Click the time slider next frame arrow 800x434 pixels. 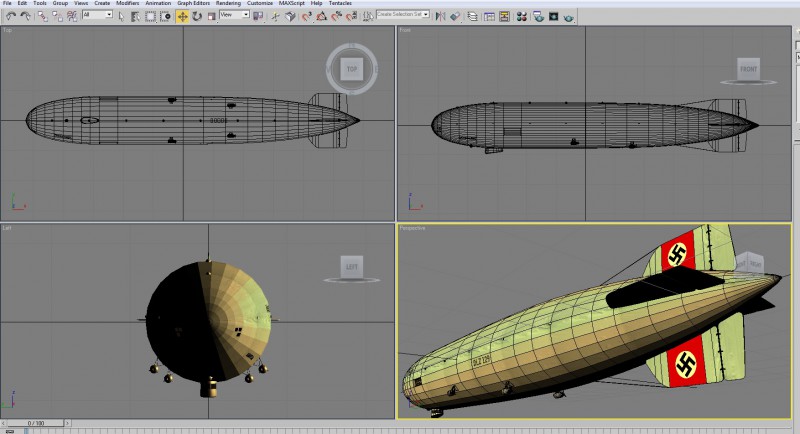[x=67, y=423]
